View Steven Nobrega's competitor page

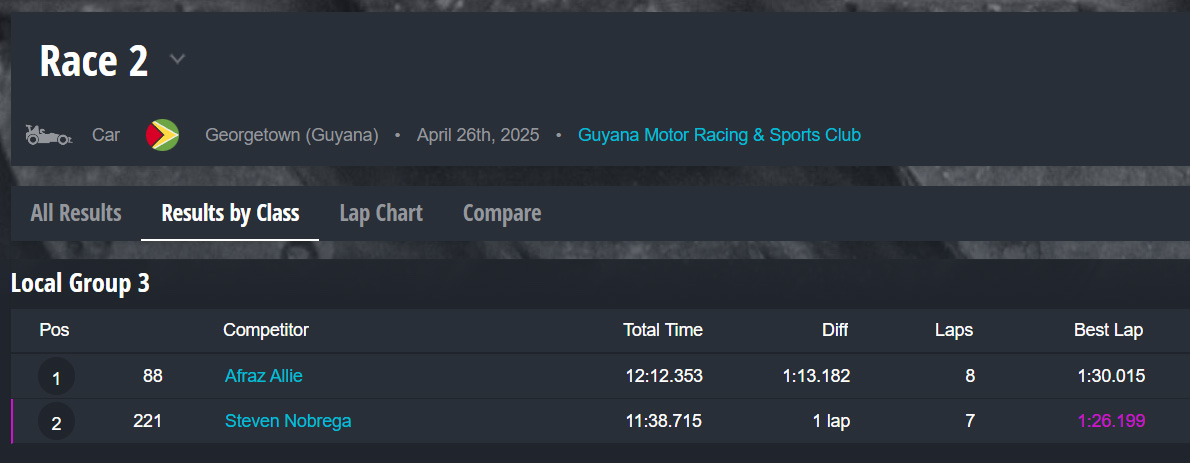point(288,421)
